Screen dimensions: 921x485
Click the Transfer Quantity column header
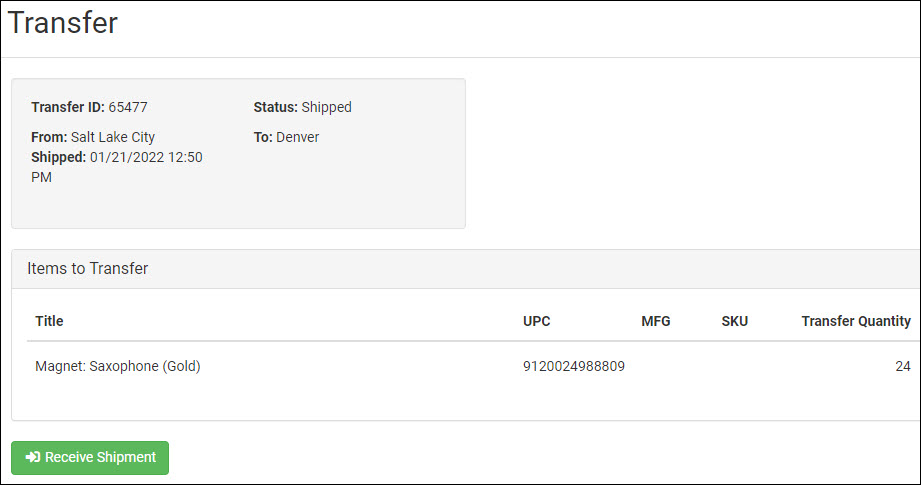coord(856,321)
